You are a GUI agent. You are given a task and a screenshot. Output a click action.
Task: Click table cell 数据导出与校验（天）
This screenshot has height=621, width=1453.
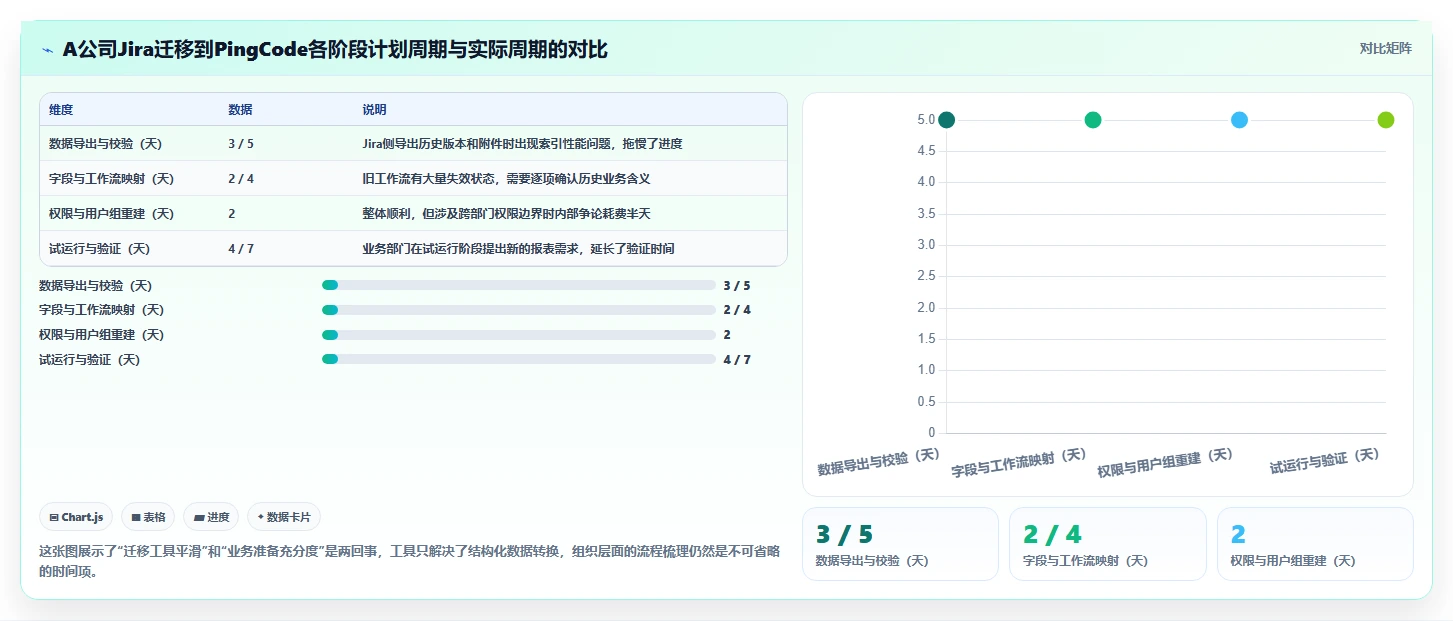(105, 144)
